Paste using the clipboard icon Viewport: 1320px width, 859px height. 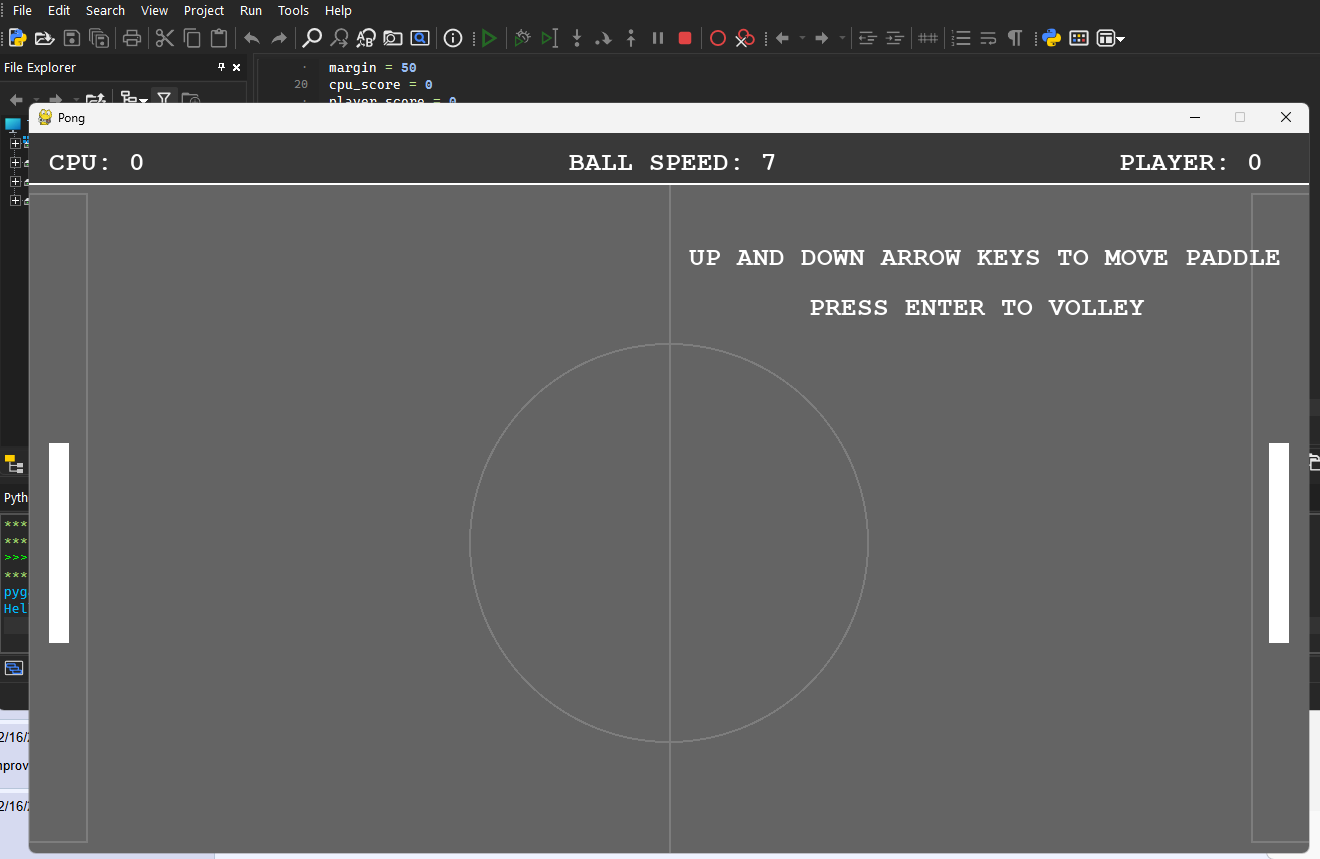click(219, 38)
